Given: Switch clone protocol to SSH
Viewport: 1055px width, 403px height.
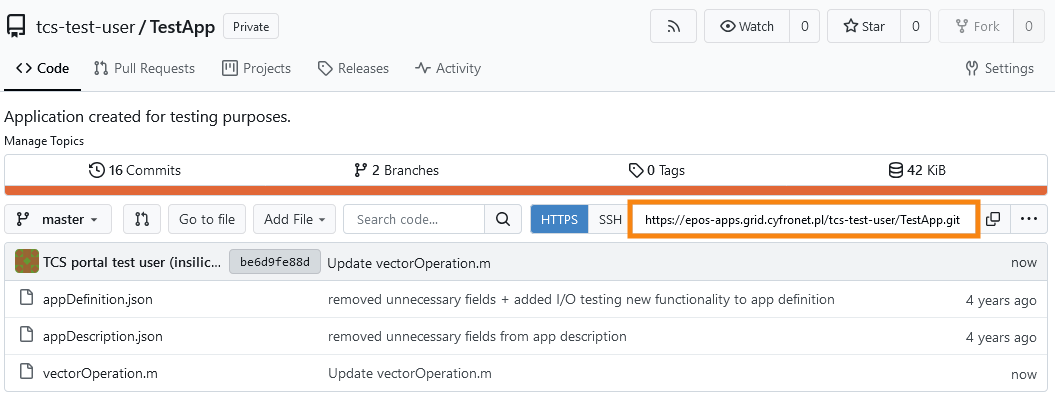Looking at the screenshot, I should click(610, 219).
